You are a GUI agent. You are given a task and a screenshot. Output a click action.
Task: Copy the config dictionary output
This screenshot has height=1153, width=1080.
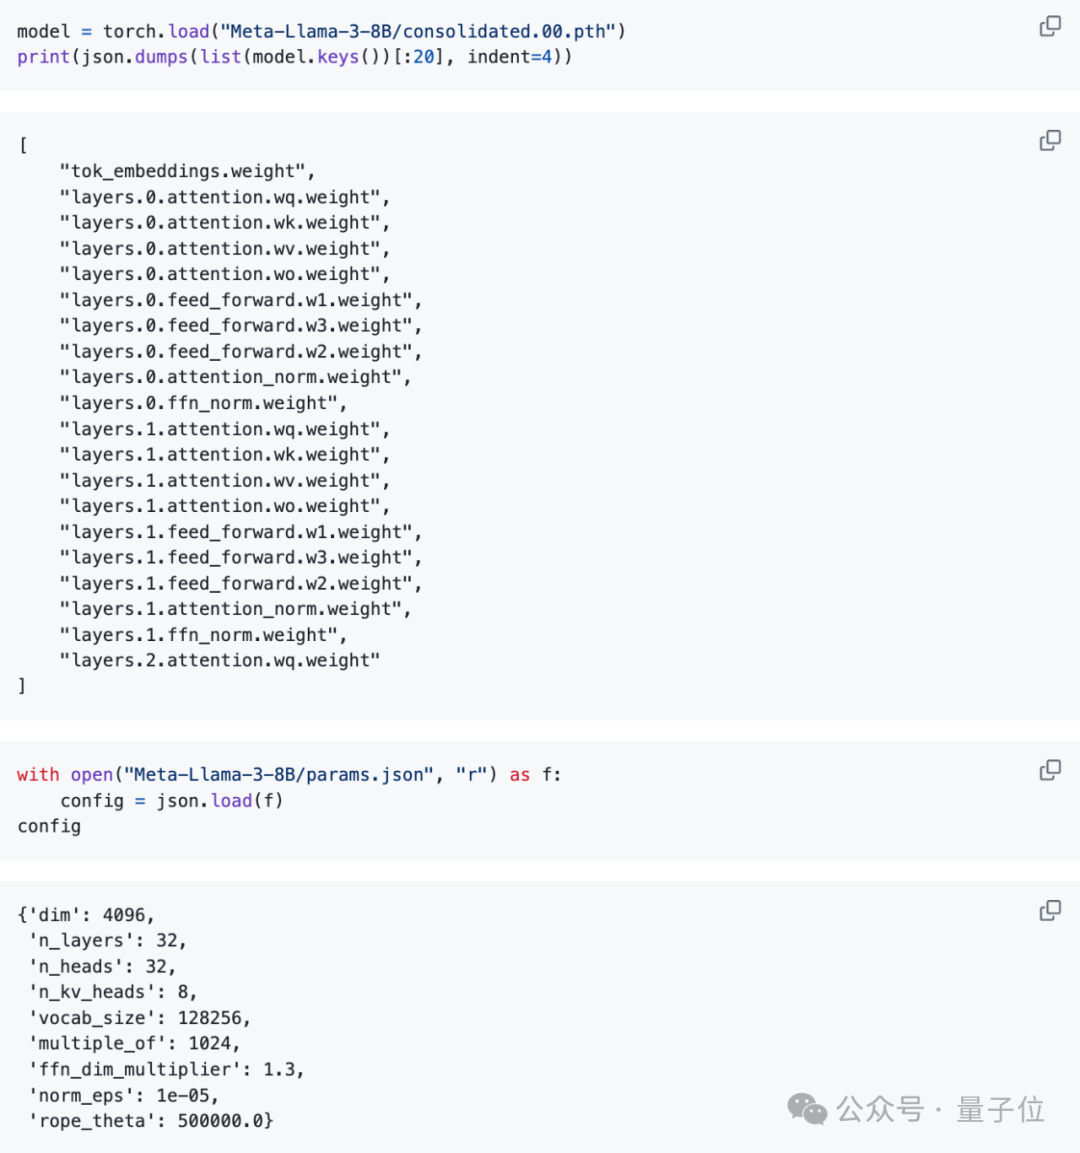pyautogui.click(x=1050, y=910)
